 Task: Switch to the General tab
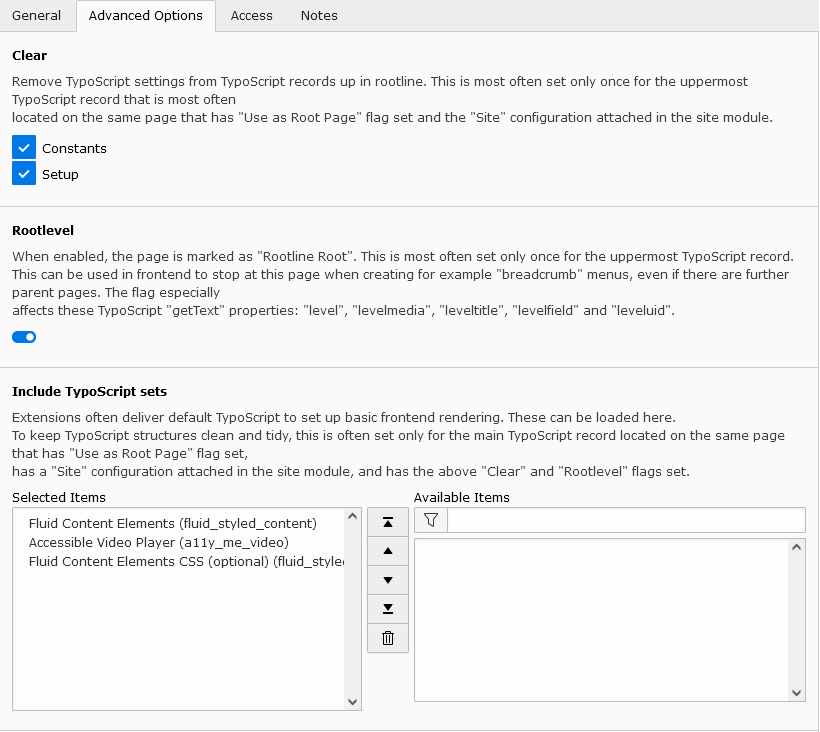[x=37, y=15]
